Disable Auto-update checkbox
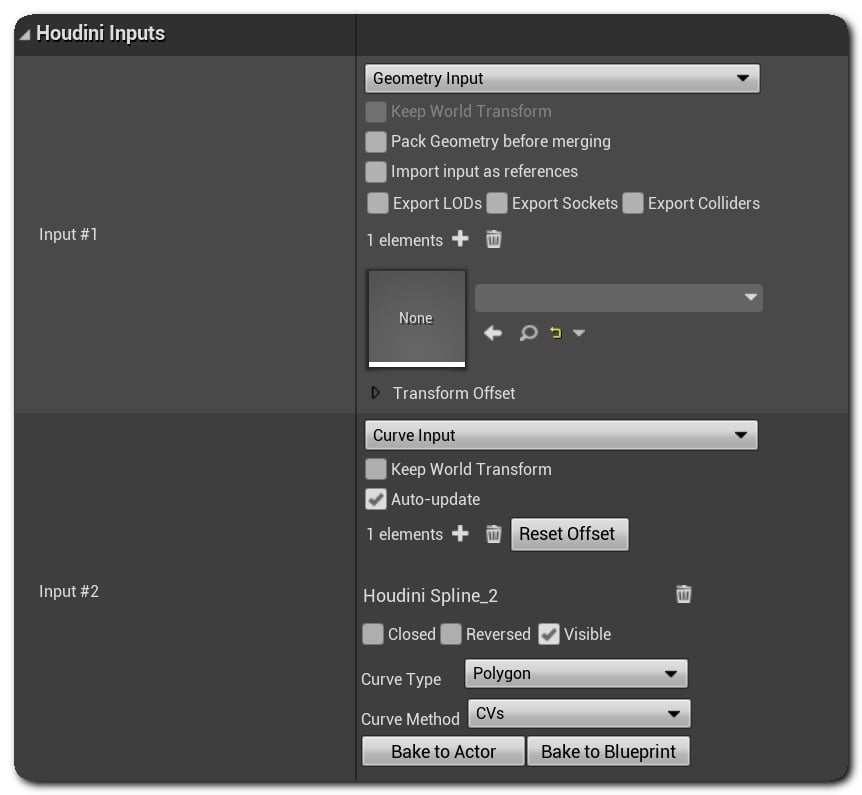The height and width of the screenshot is (795, 862). click(x=376, y=499)
